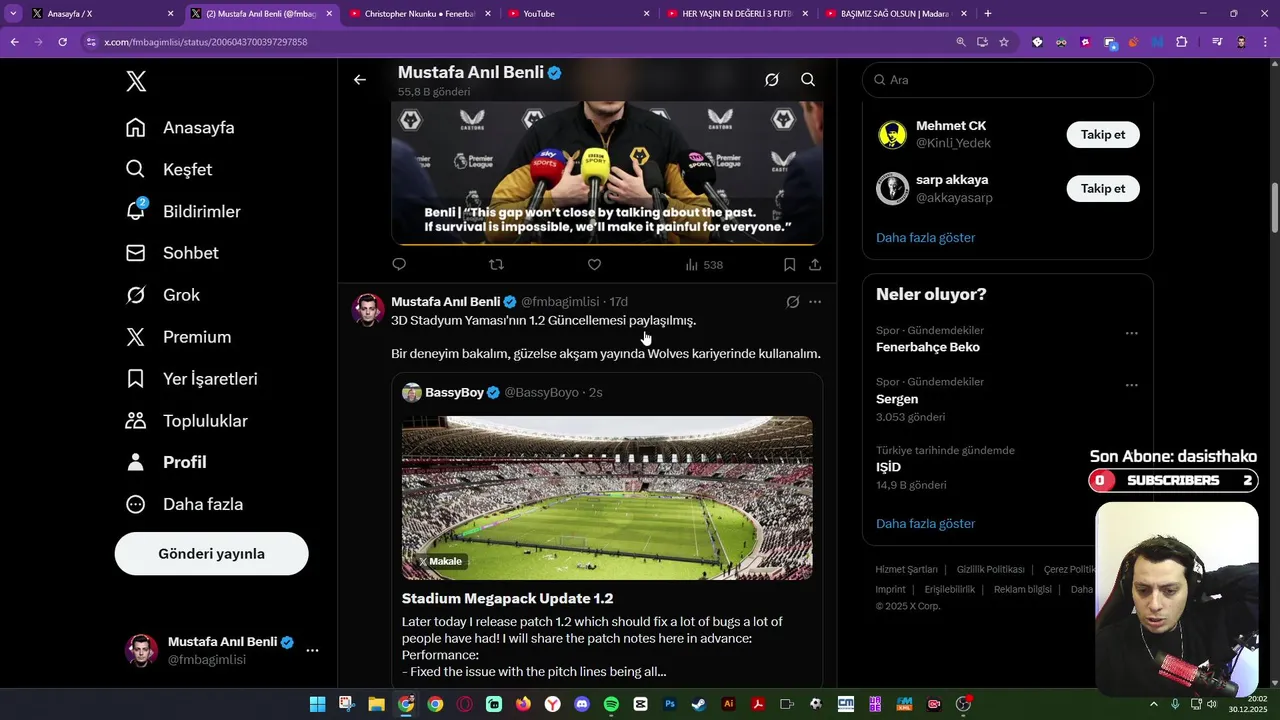Image resolution: width=1280 pixels, height=720 pixels.
Task: Open the Extensions puzzle icon in the toolbar
Action: point(1182,42)
